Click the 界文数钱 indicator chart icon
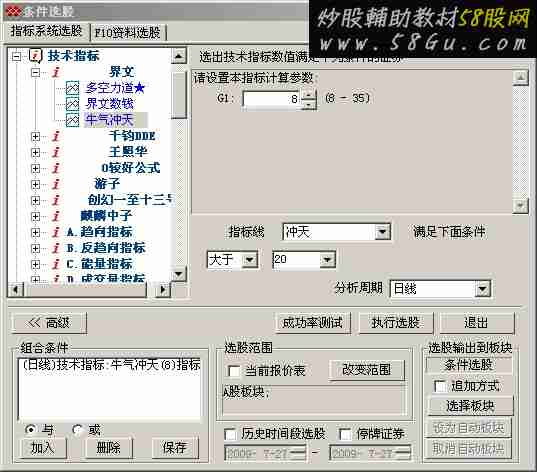Image resolution: width=537 pixels, height=472 pixels. (x=72, y=104)
